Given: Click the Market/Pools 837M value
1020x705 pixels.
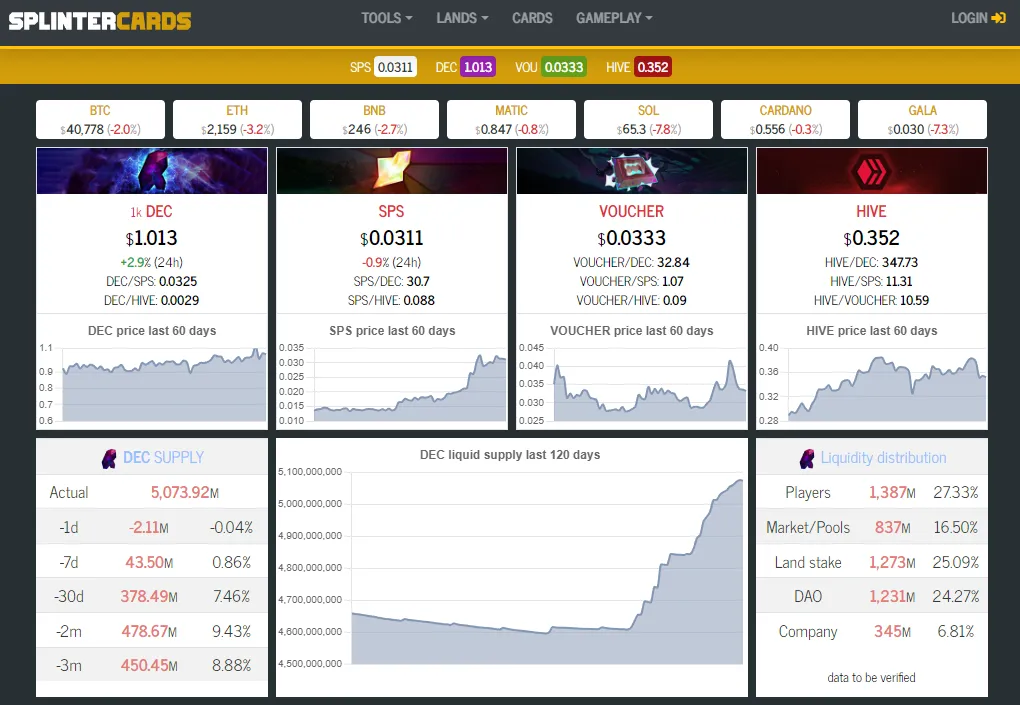Looking at the screenshot, I should tap(892, 527).
